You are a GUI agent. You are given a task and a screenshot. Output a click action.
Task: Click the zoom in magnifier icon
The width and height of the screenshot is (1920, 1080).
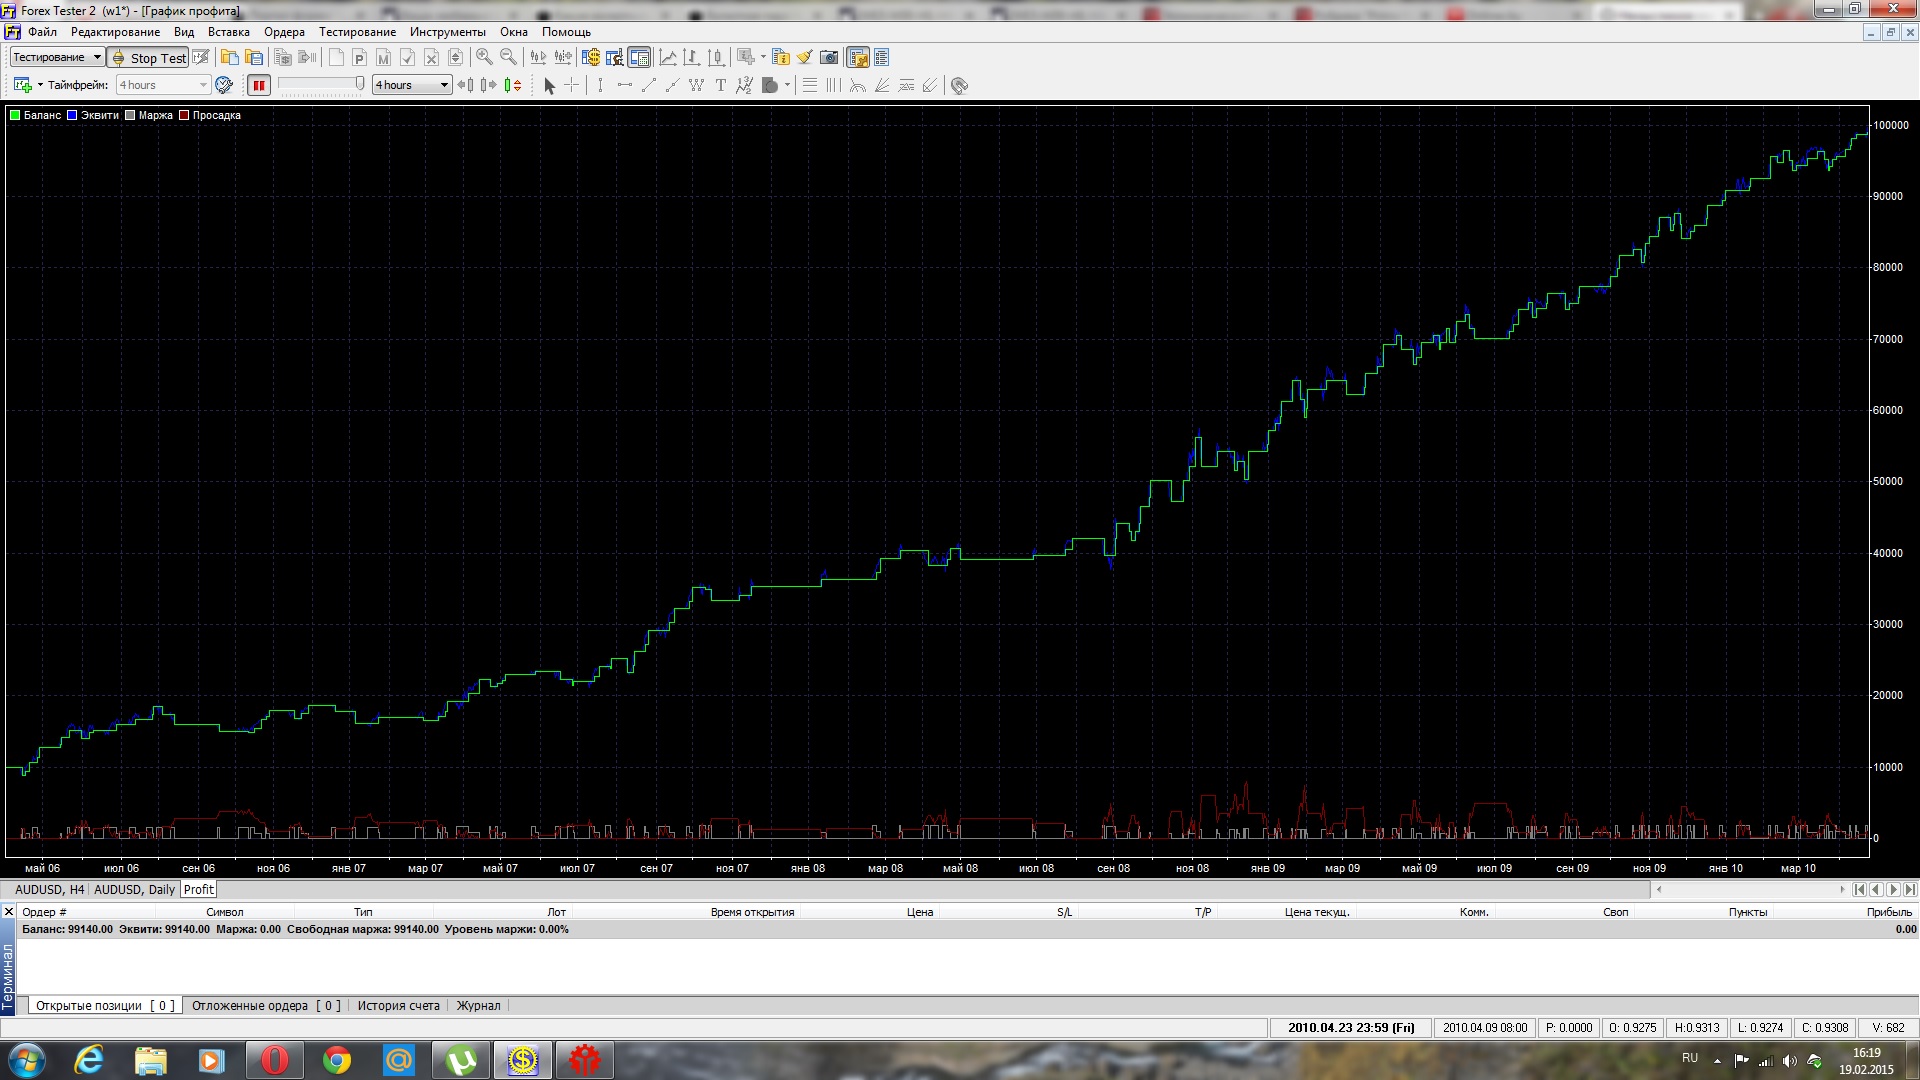pyautogui.click(x=484, y=57)
